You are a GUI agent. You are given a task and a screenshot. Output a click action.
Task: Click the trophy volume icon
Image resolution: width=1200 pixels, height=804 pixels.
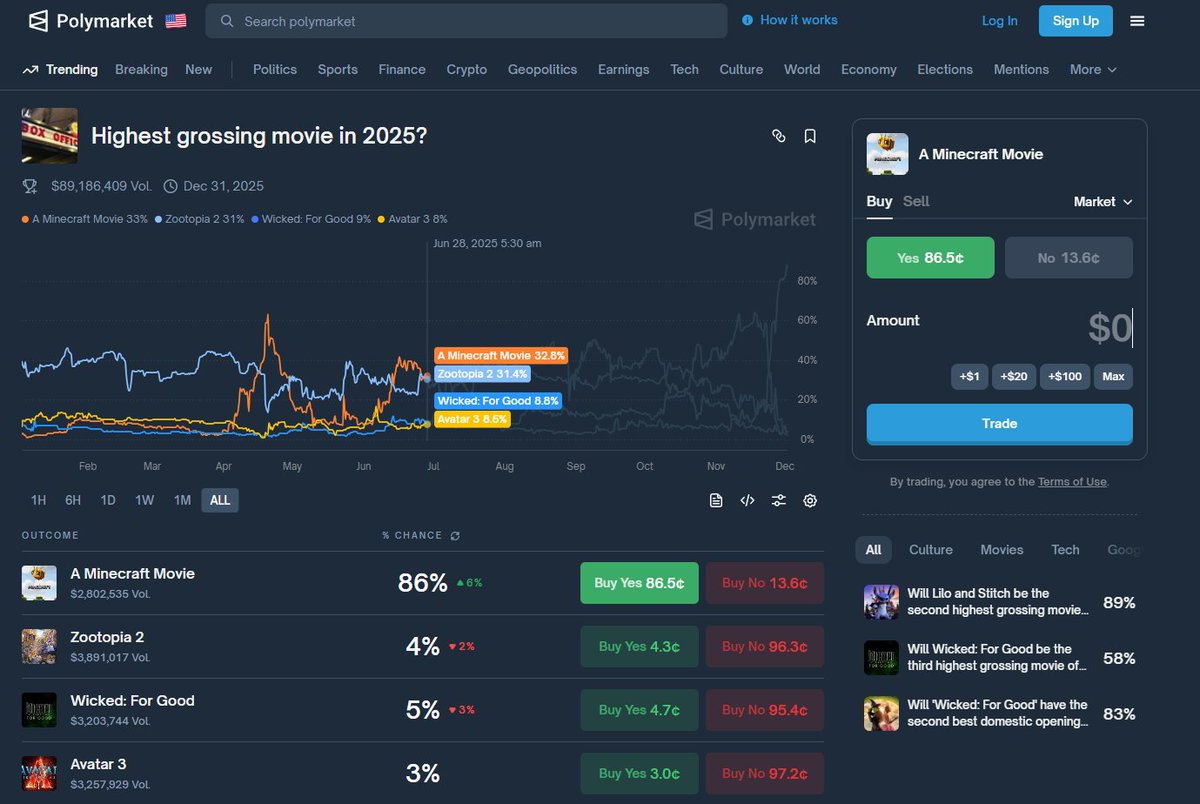tap(30, 186)
